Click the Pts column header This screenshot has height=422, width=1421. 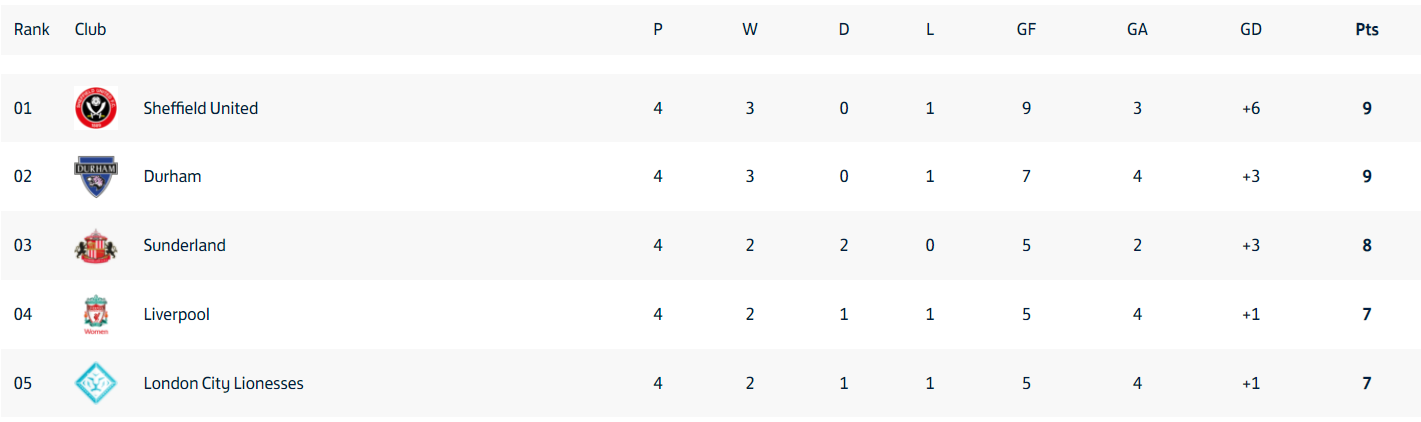1367,30
